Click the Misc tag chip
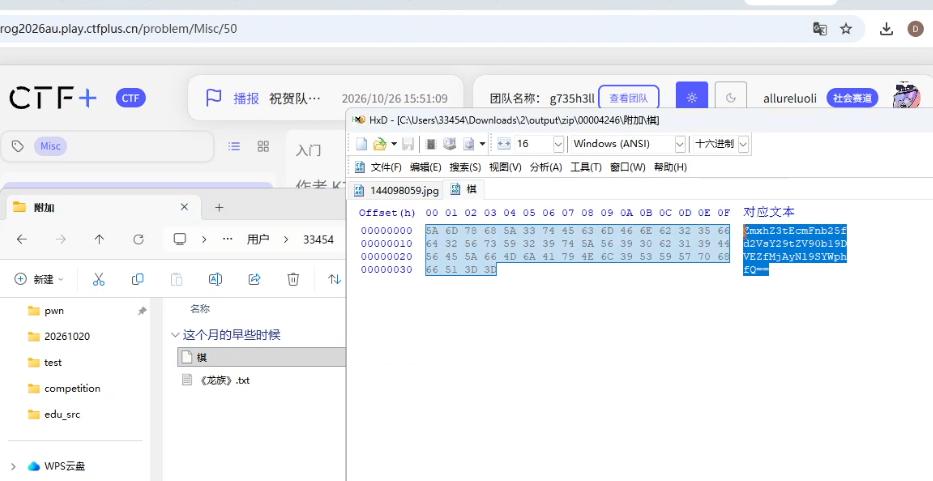933x481 pixels. 51,146
